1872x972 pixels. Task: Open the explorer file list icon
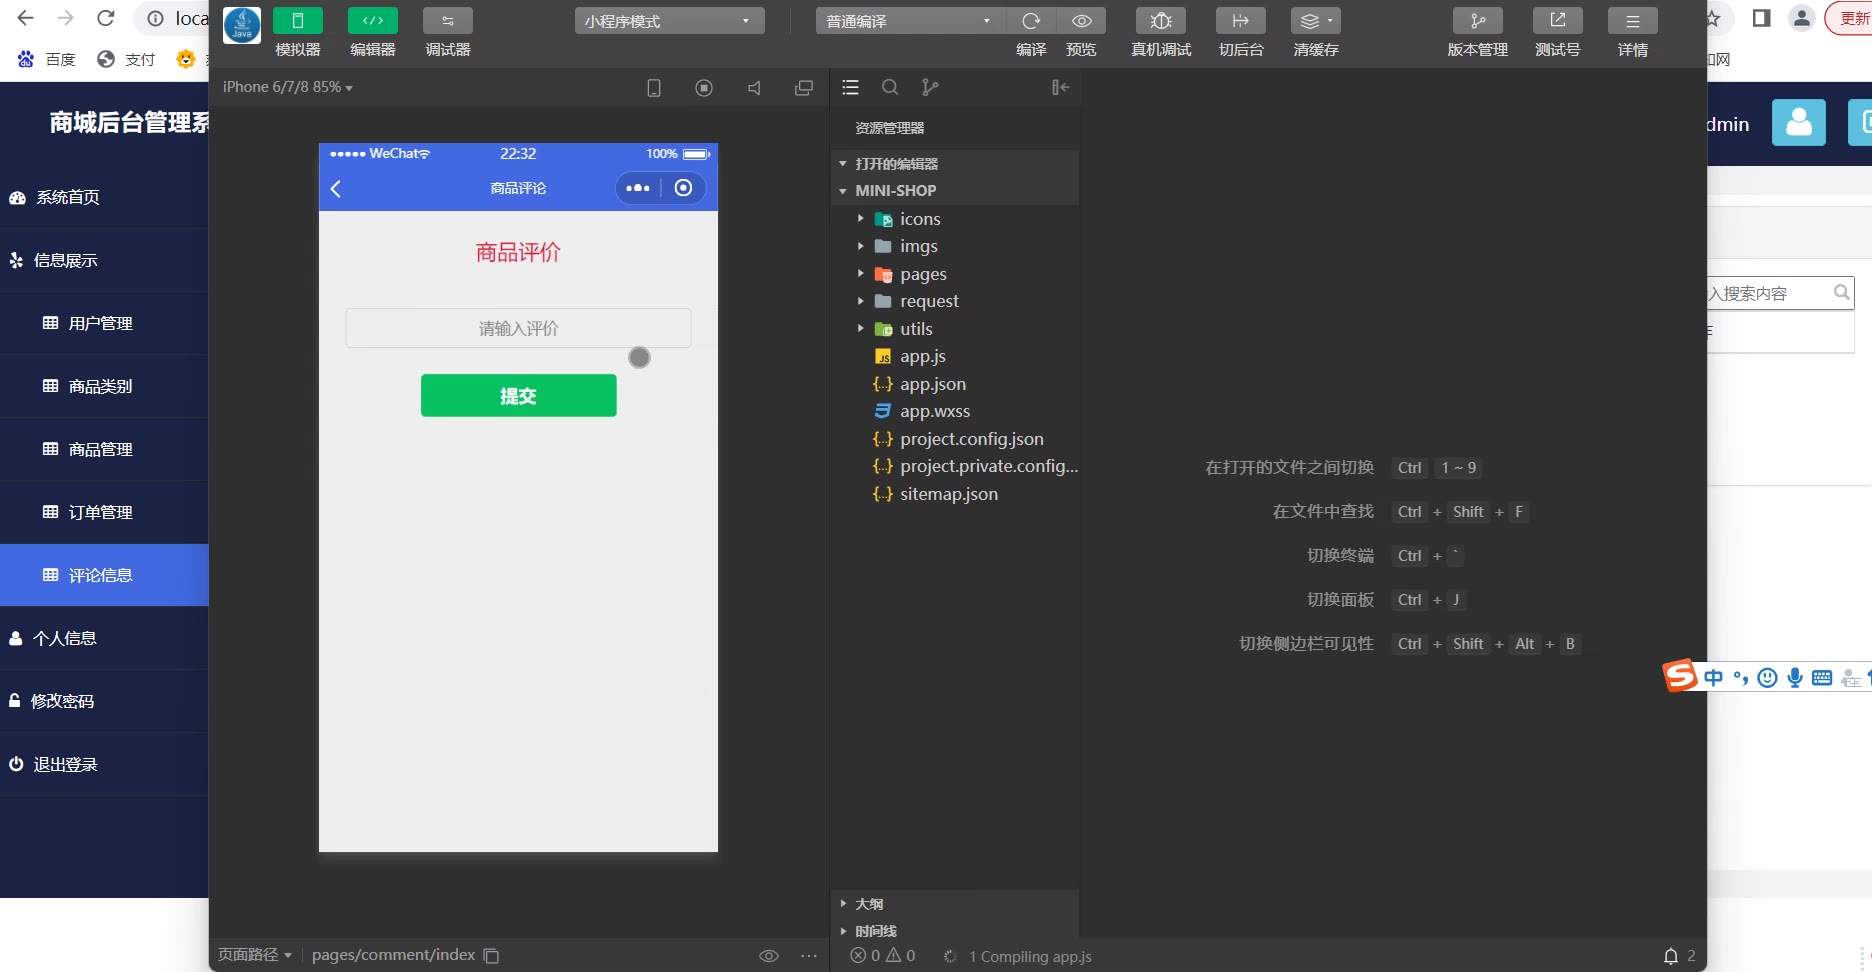click(x=851, y=88)
